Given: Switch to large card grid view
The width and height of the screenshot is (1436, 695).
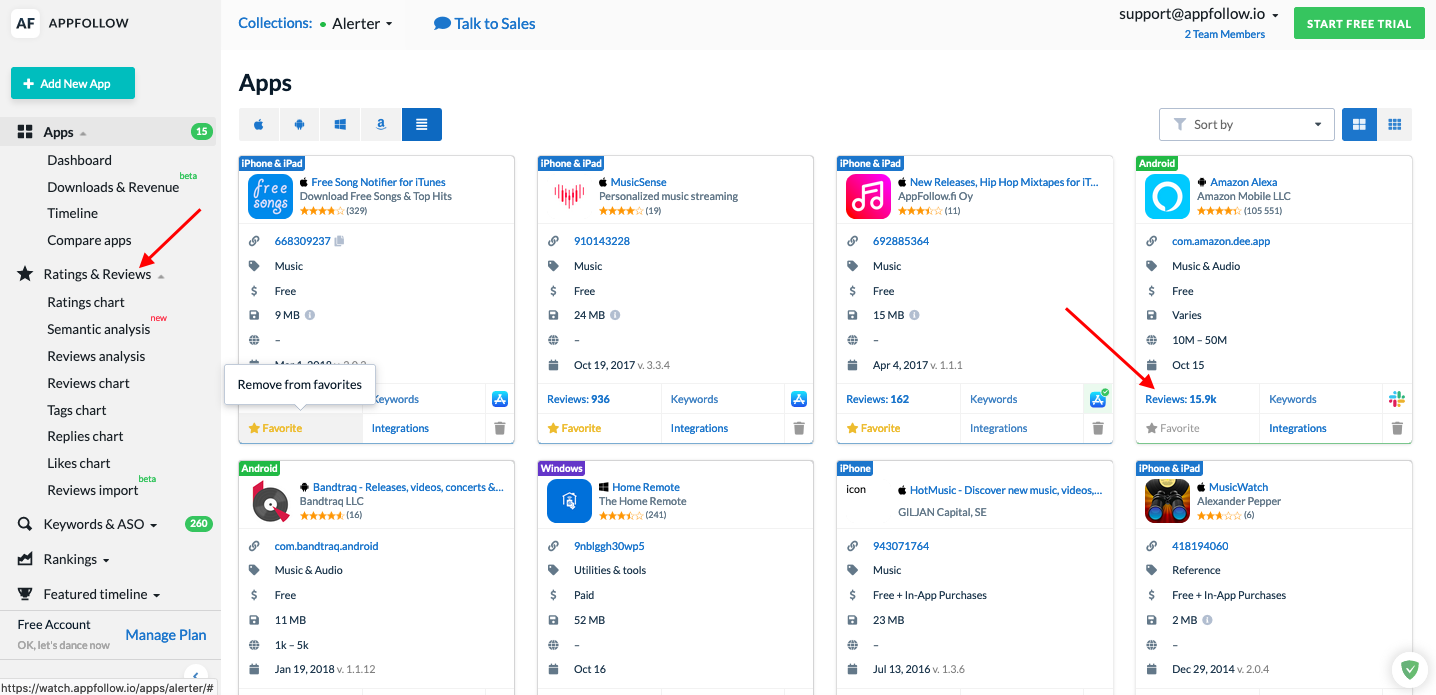Looking at the screenshot, I should point(1359,124).
